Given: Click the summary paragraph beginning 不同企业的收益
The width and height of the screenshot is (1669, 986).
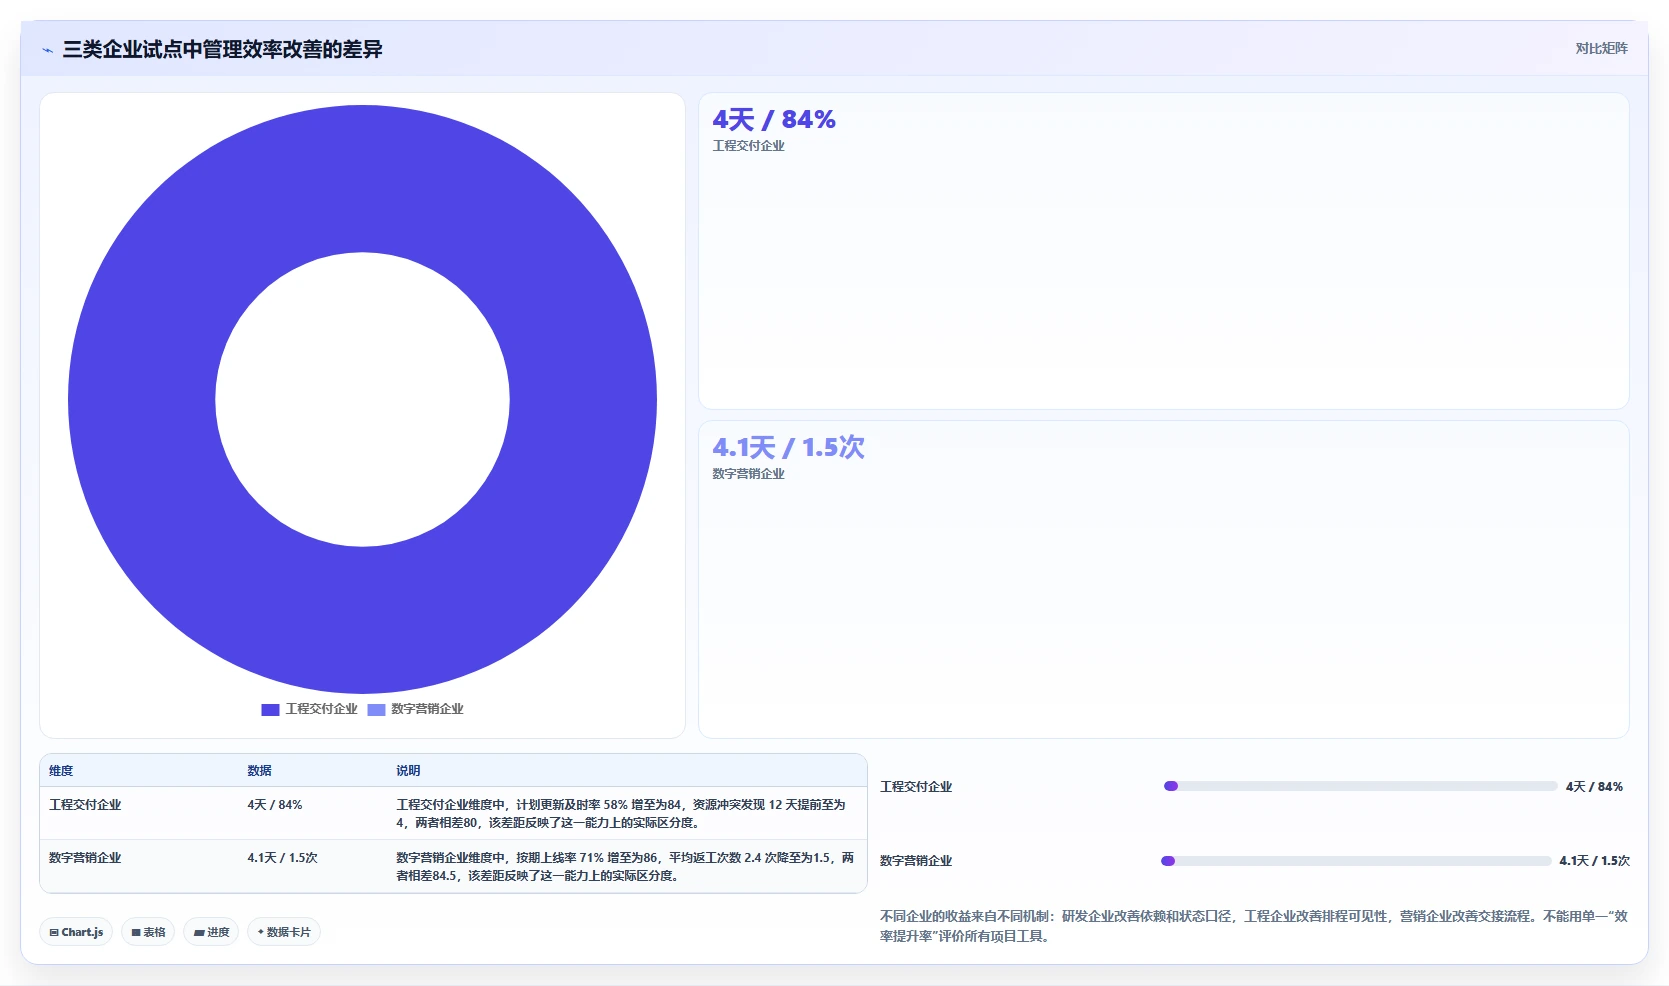Looking at the screenshot, I should tap(1254, 926).
